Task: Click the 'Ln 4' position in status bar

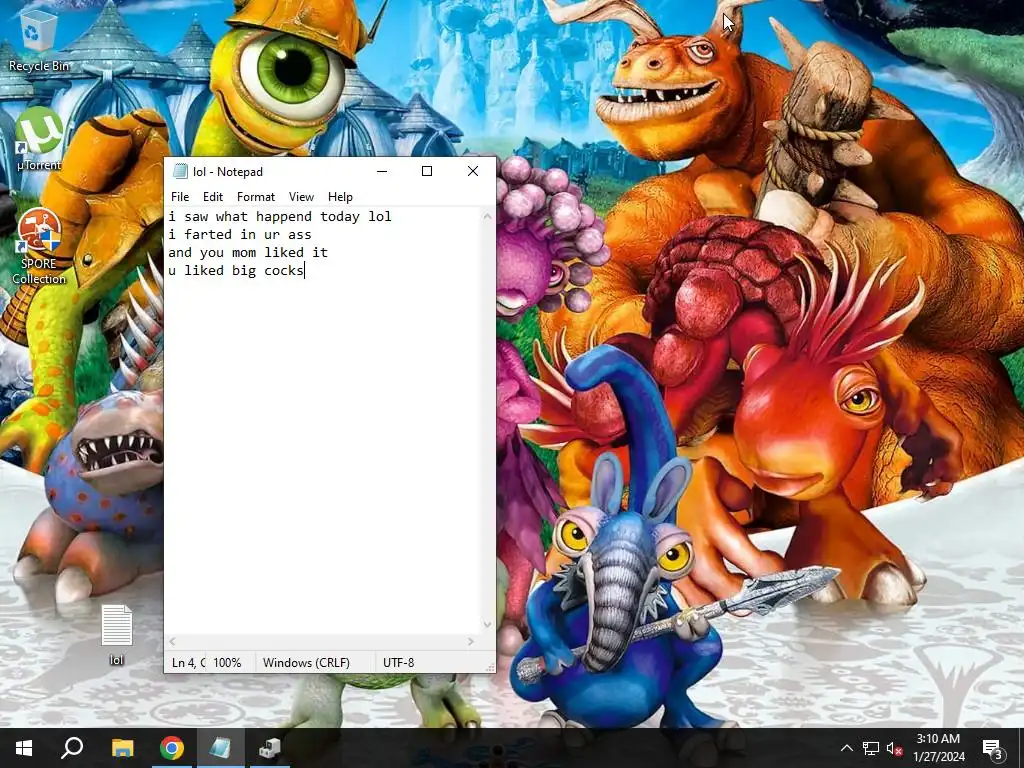Action: point(188,662)
